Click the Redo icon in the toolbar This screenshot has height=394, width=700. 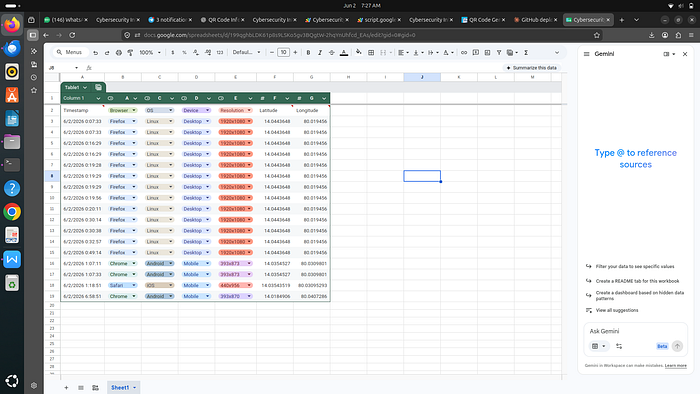point(107,53)
